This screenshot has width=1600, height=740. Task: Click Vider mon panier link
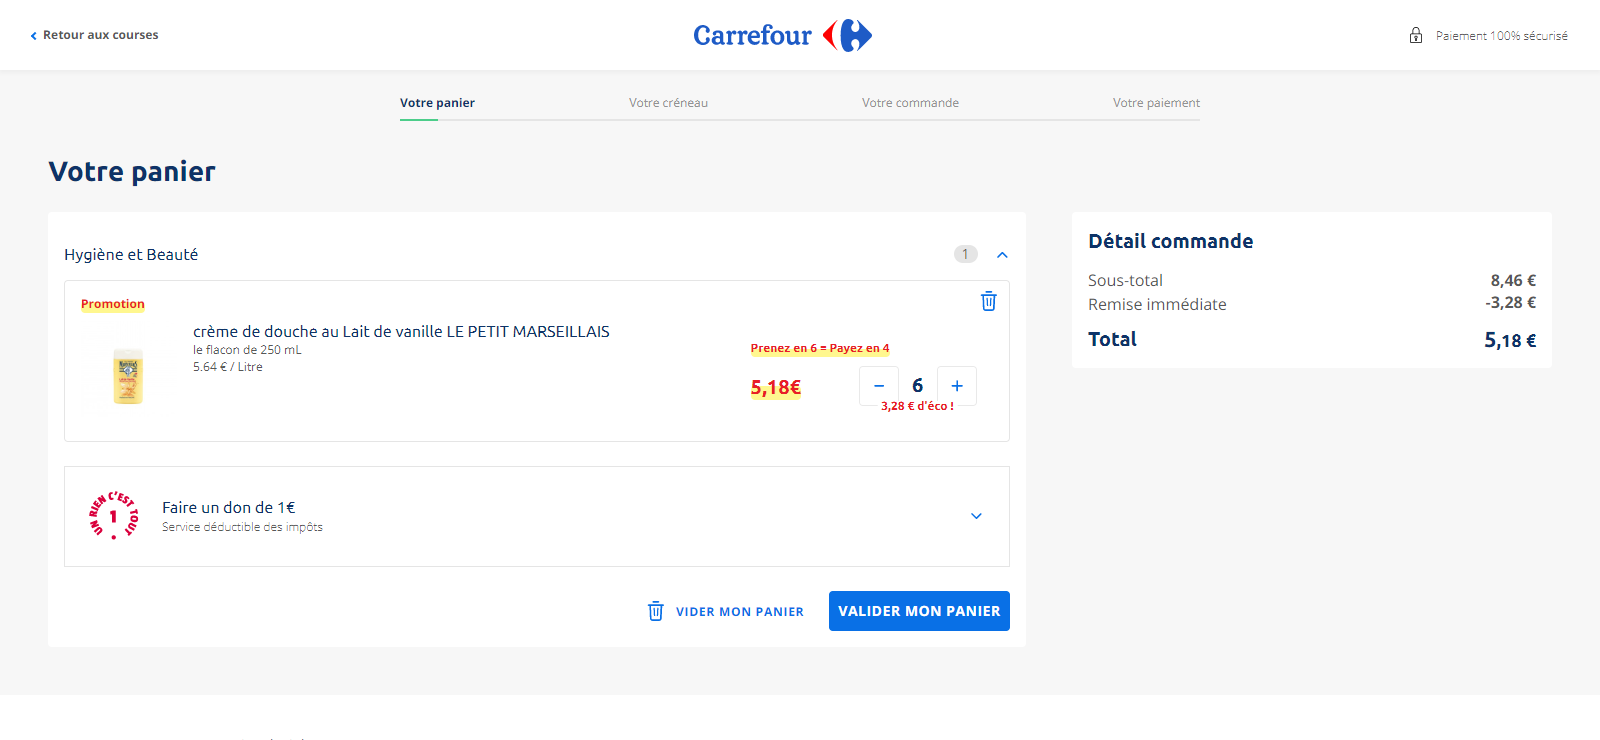[740, 612]
